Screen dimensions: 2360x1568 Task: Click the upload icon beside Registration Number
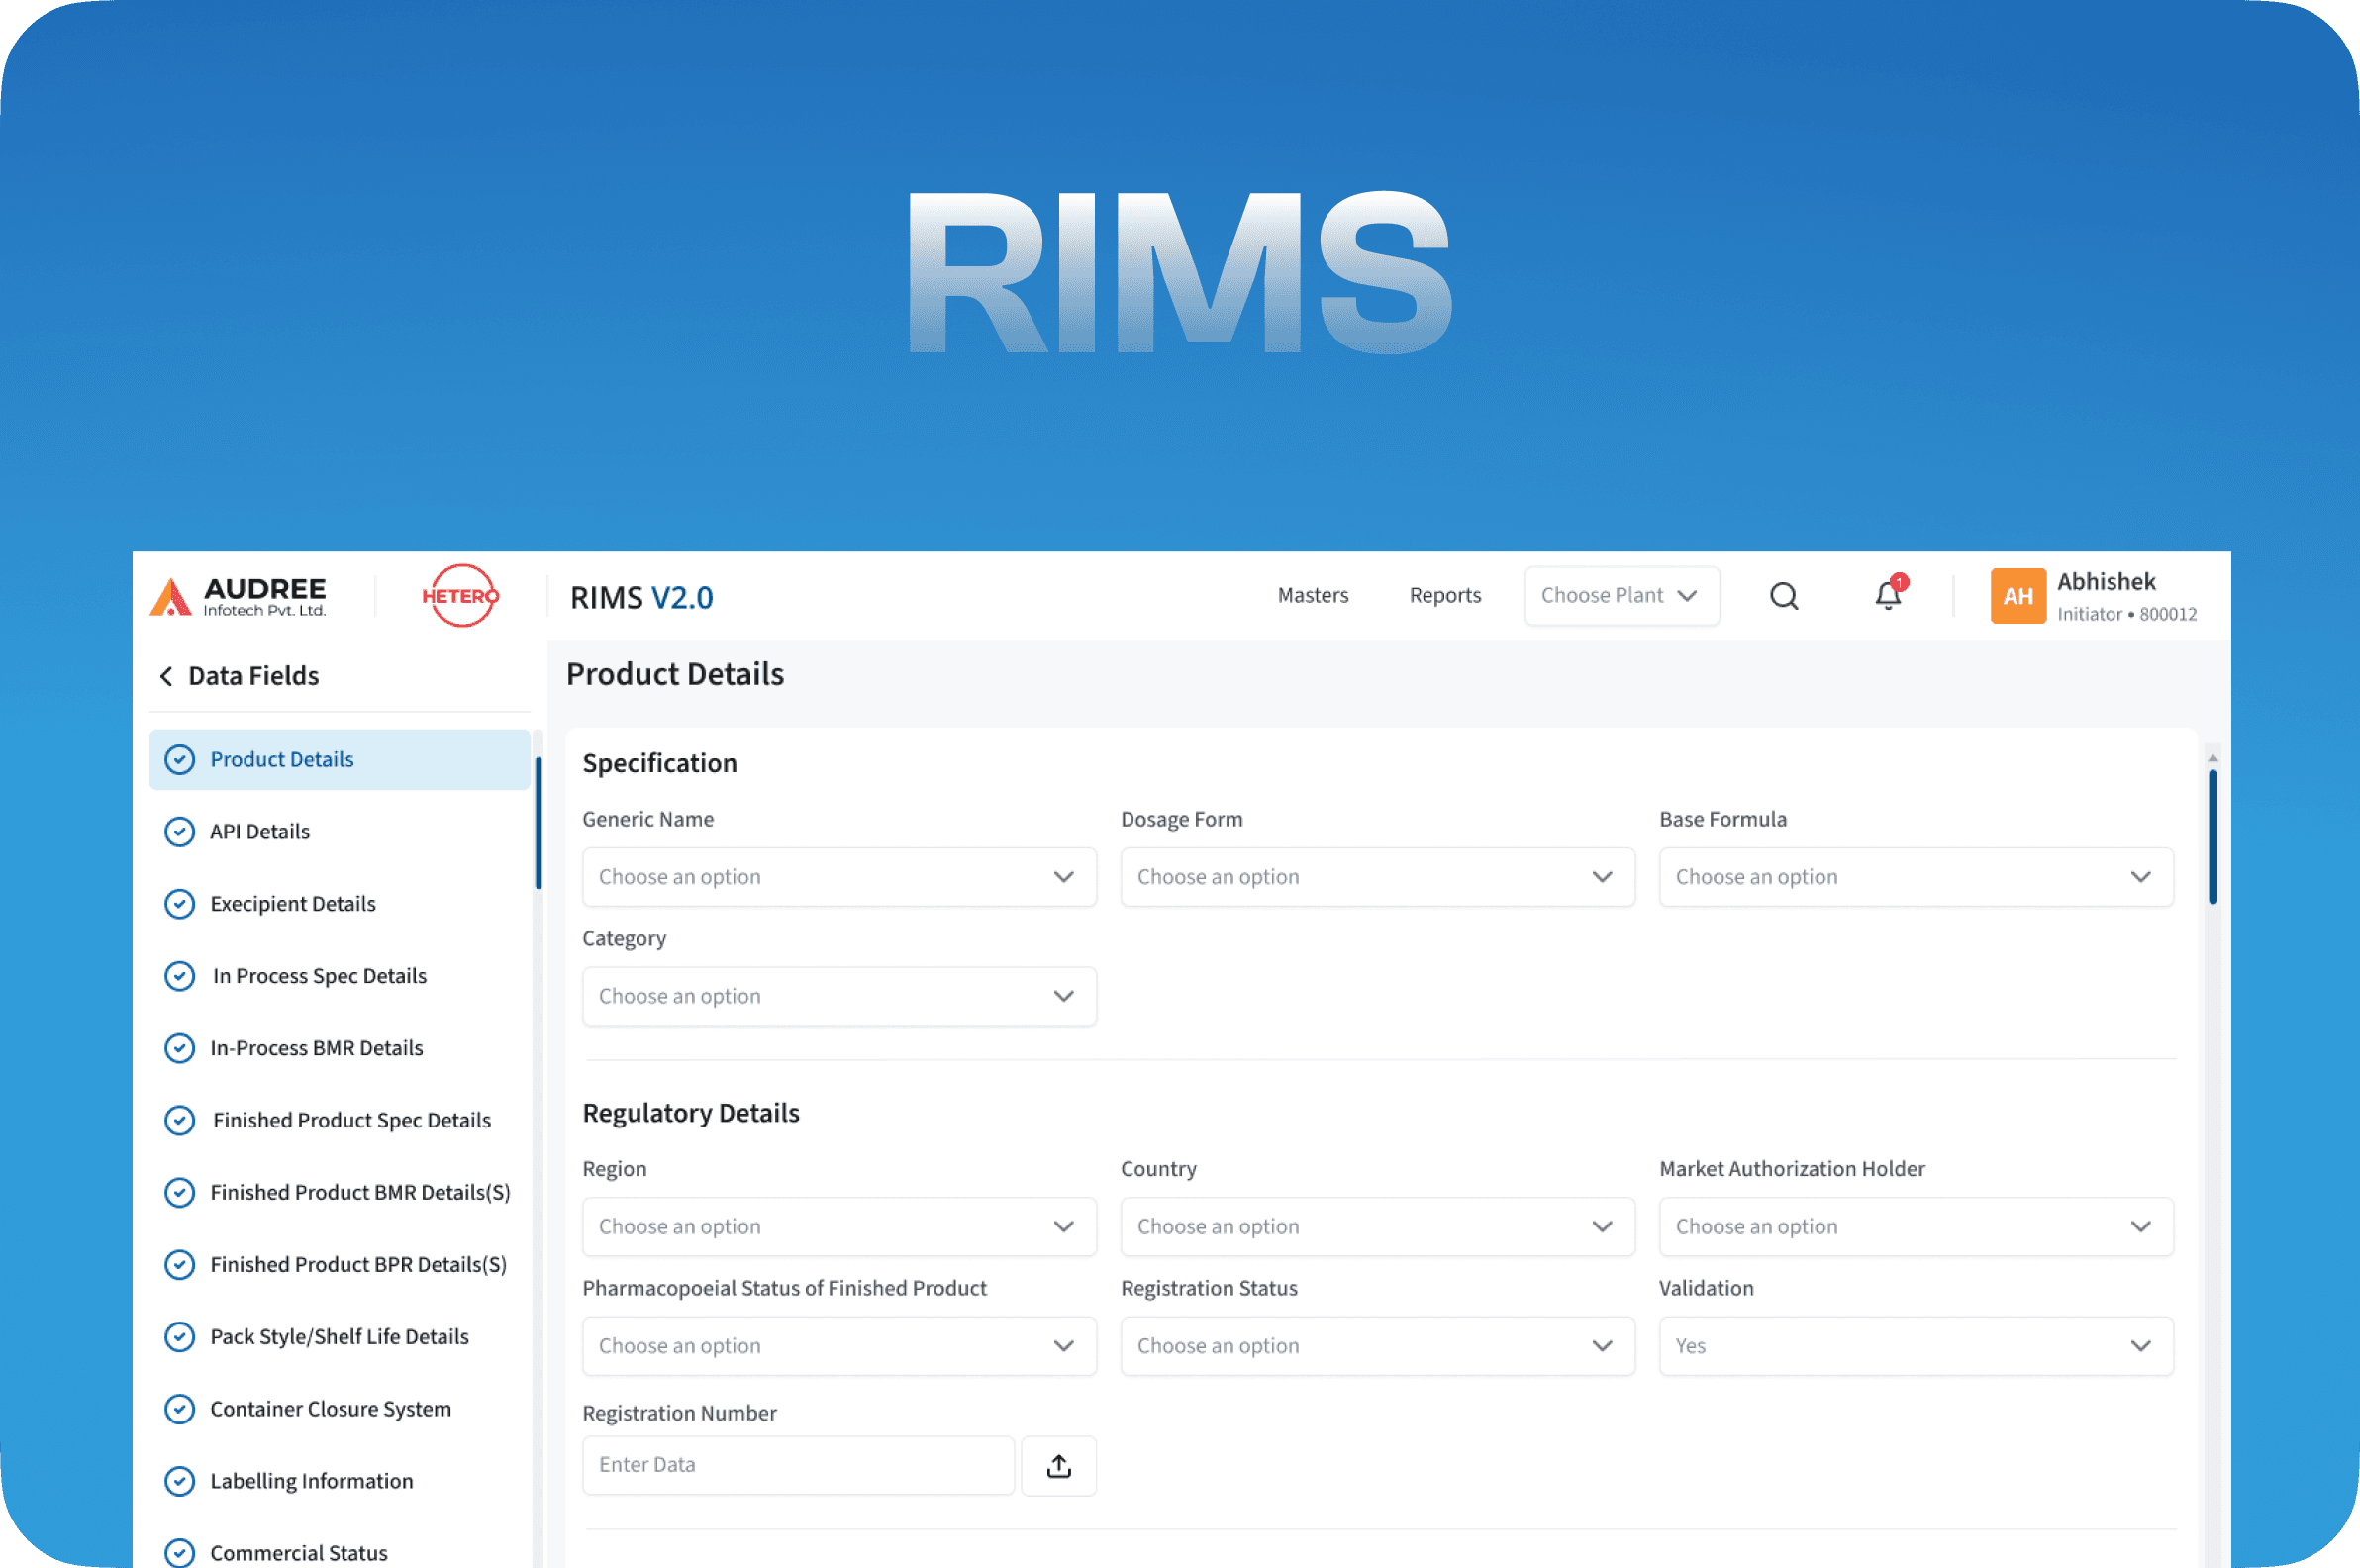(1058, 1466)
